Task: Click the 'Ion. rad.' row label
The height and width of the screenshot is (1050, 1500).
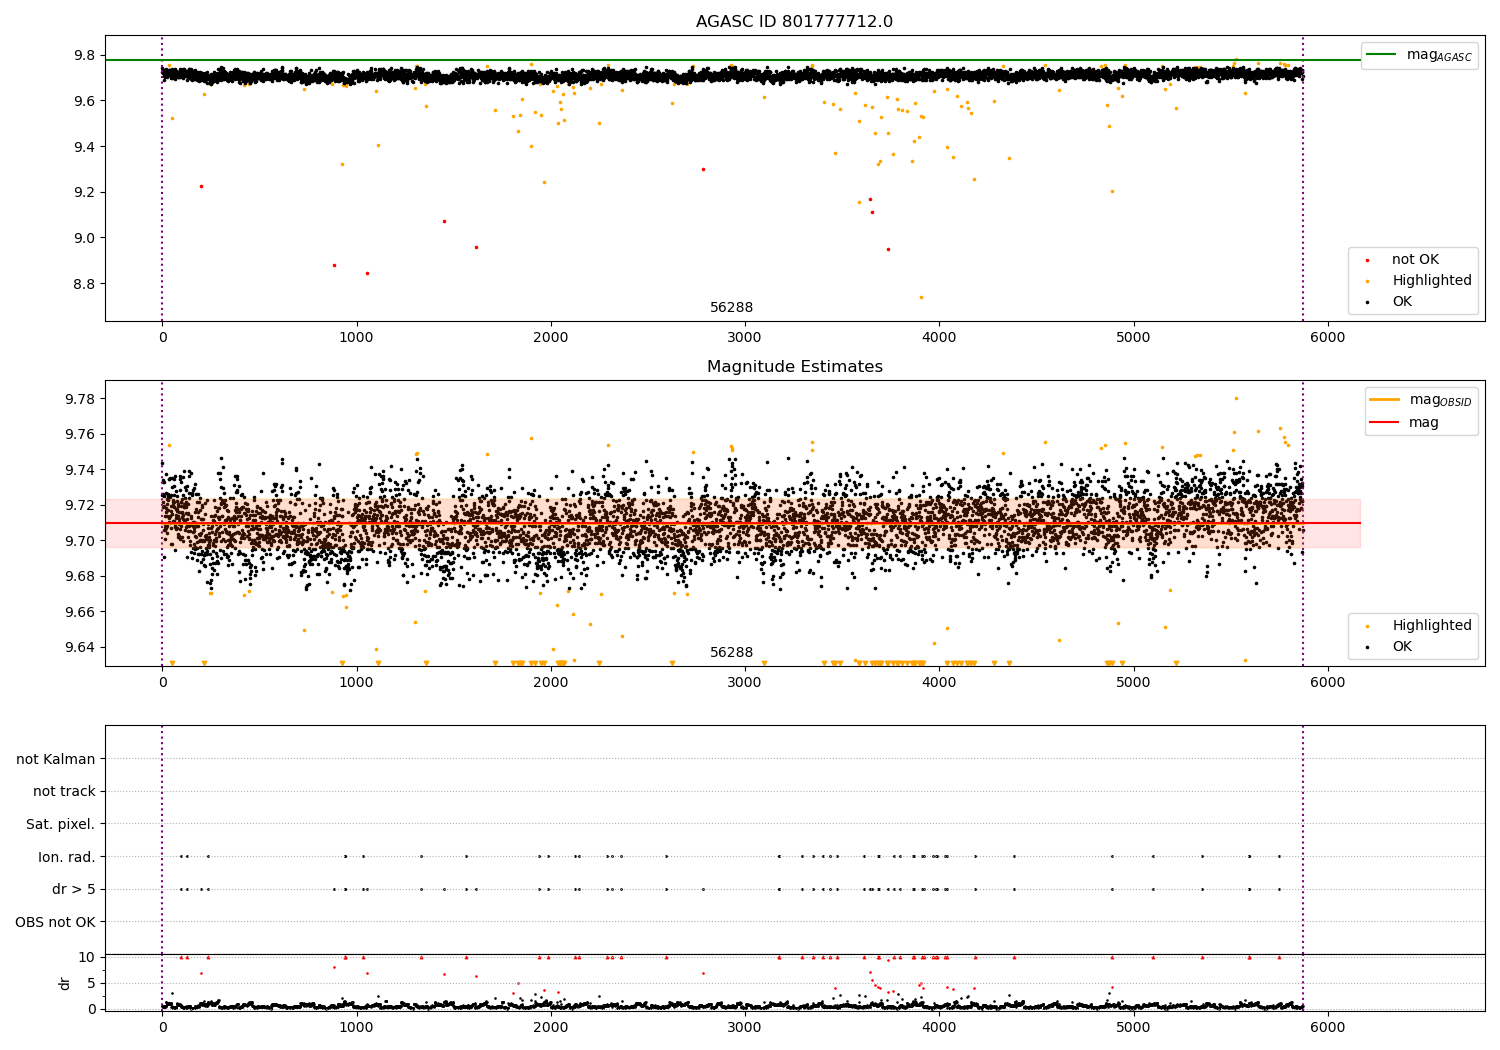Action: (x=67, y=857)
